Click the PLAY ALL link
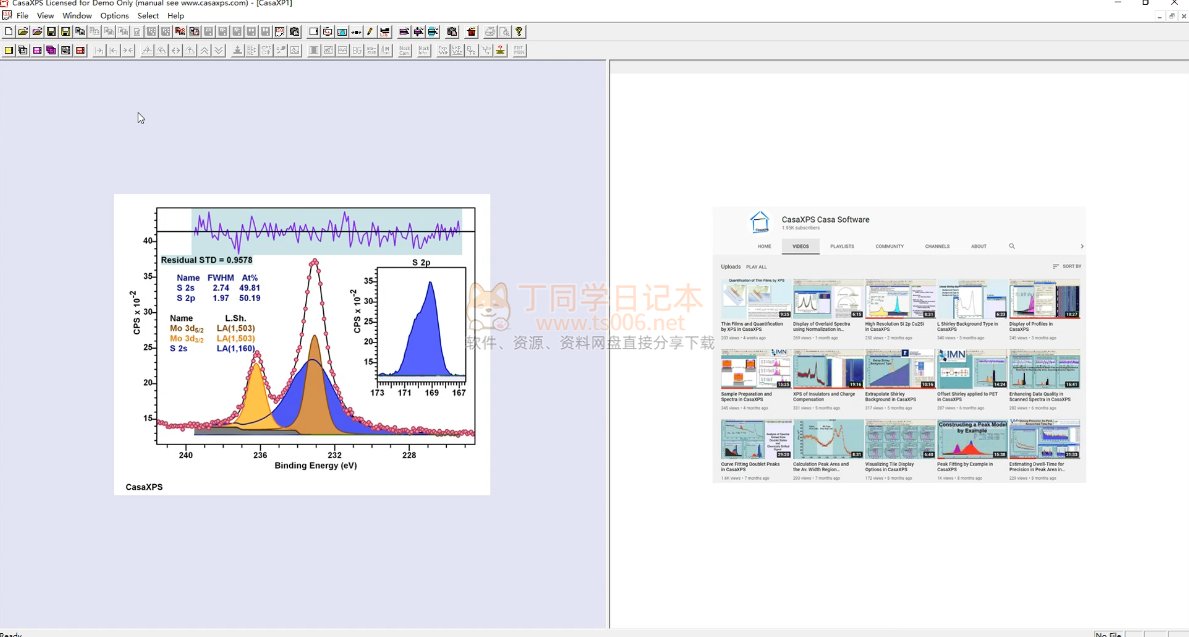Screen dimensions: 1189x637 (x=756, y=267)
